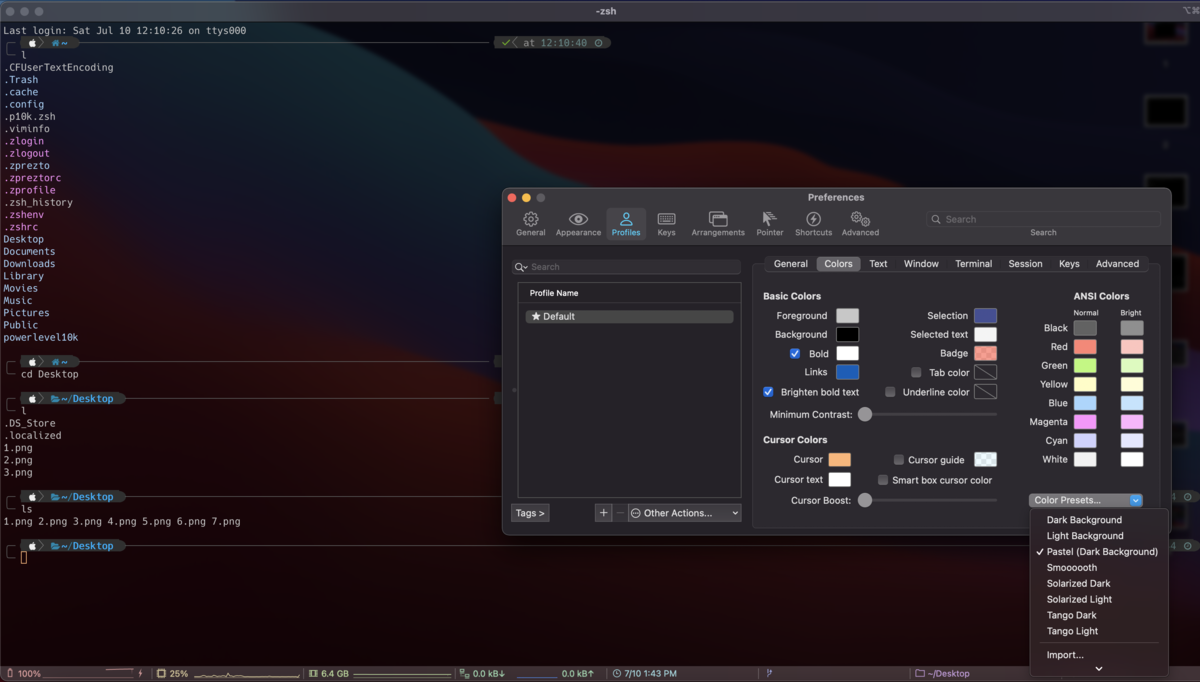
Task: Click the minus icon to remove profile
Action: tap(620, 513)
